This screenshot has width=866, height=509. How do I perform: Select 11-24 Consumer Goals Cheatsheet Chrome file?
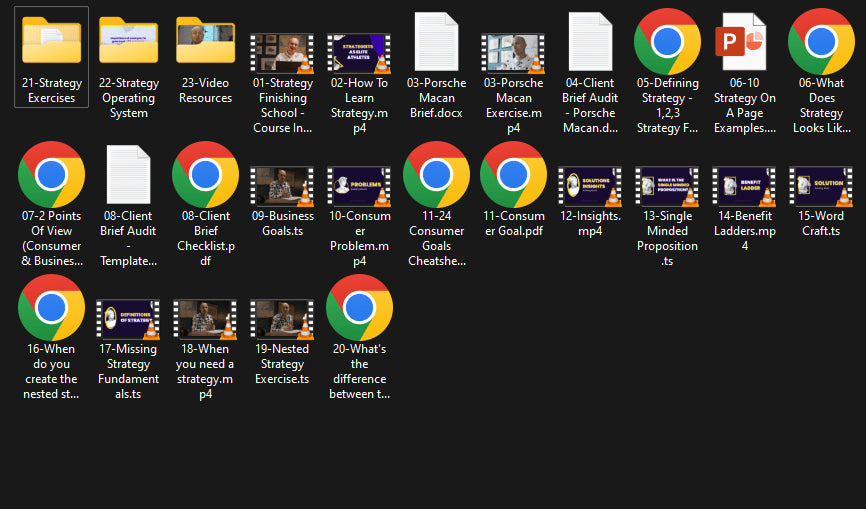[x=436, y=174]
